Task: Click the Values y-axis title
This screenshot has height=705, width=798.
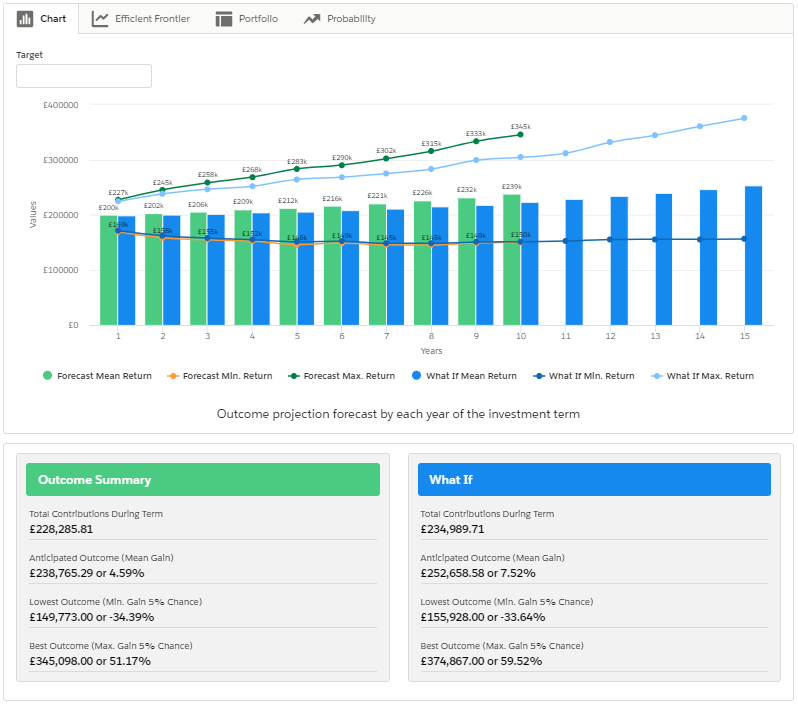Action: [33, 214]
